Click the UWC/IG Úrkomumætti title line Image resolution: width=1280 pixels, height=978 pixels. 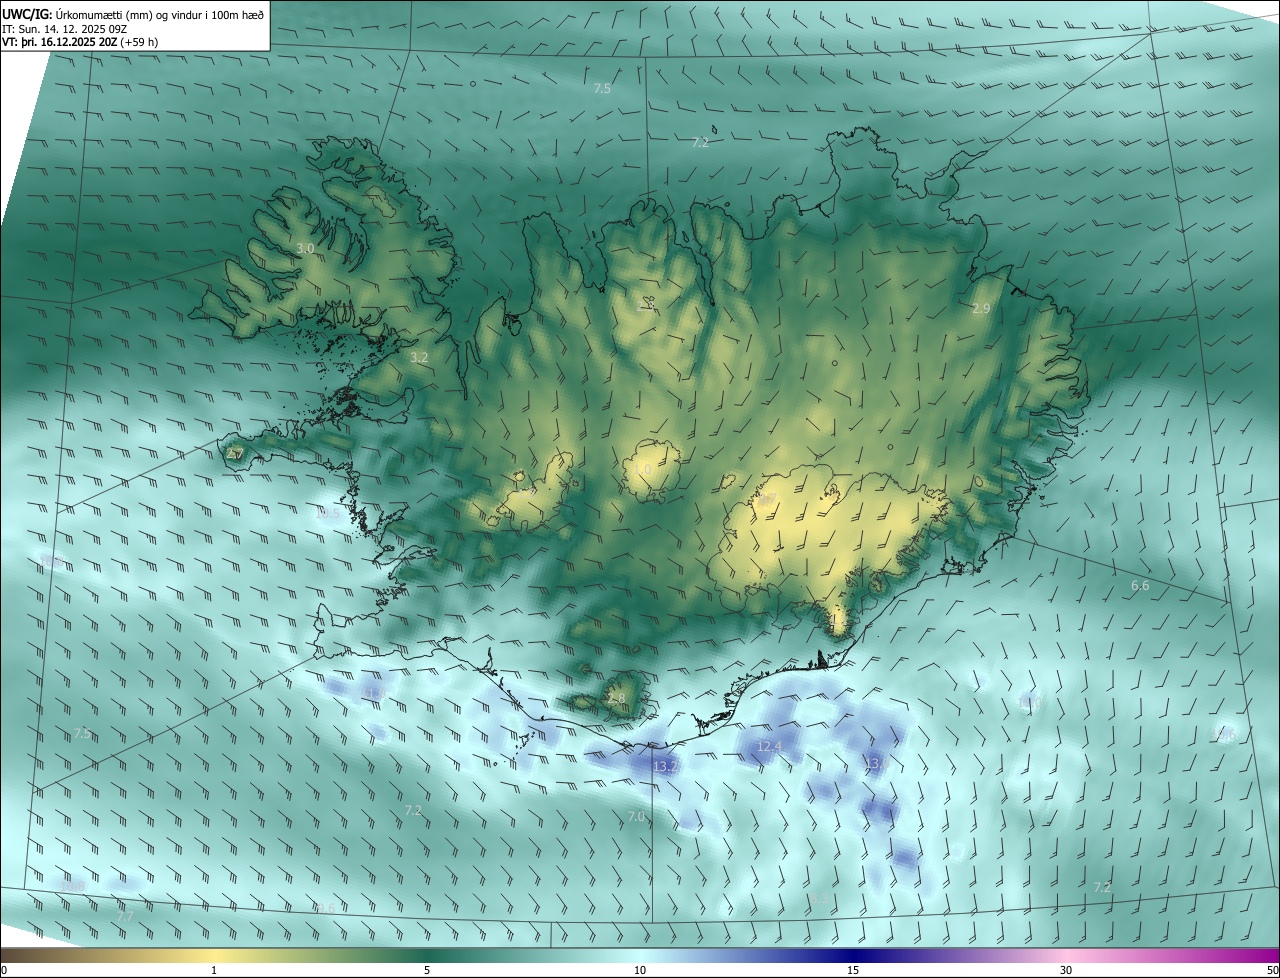[133, 13]
